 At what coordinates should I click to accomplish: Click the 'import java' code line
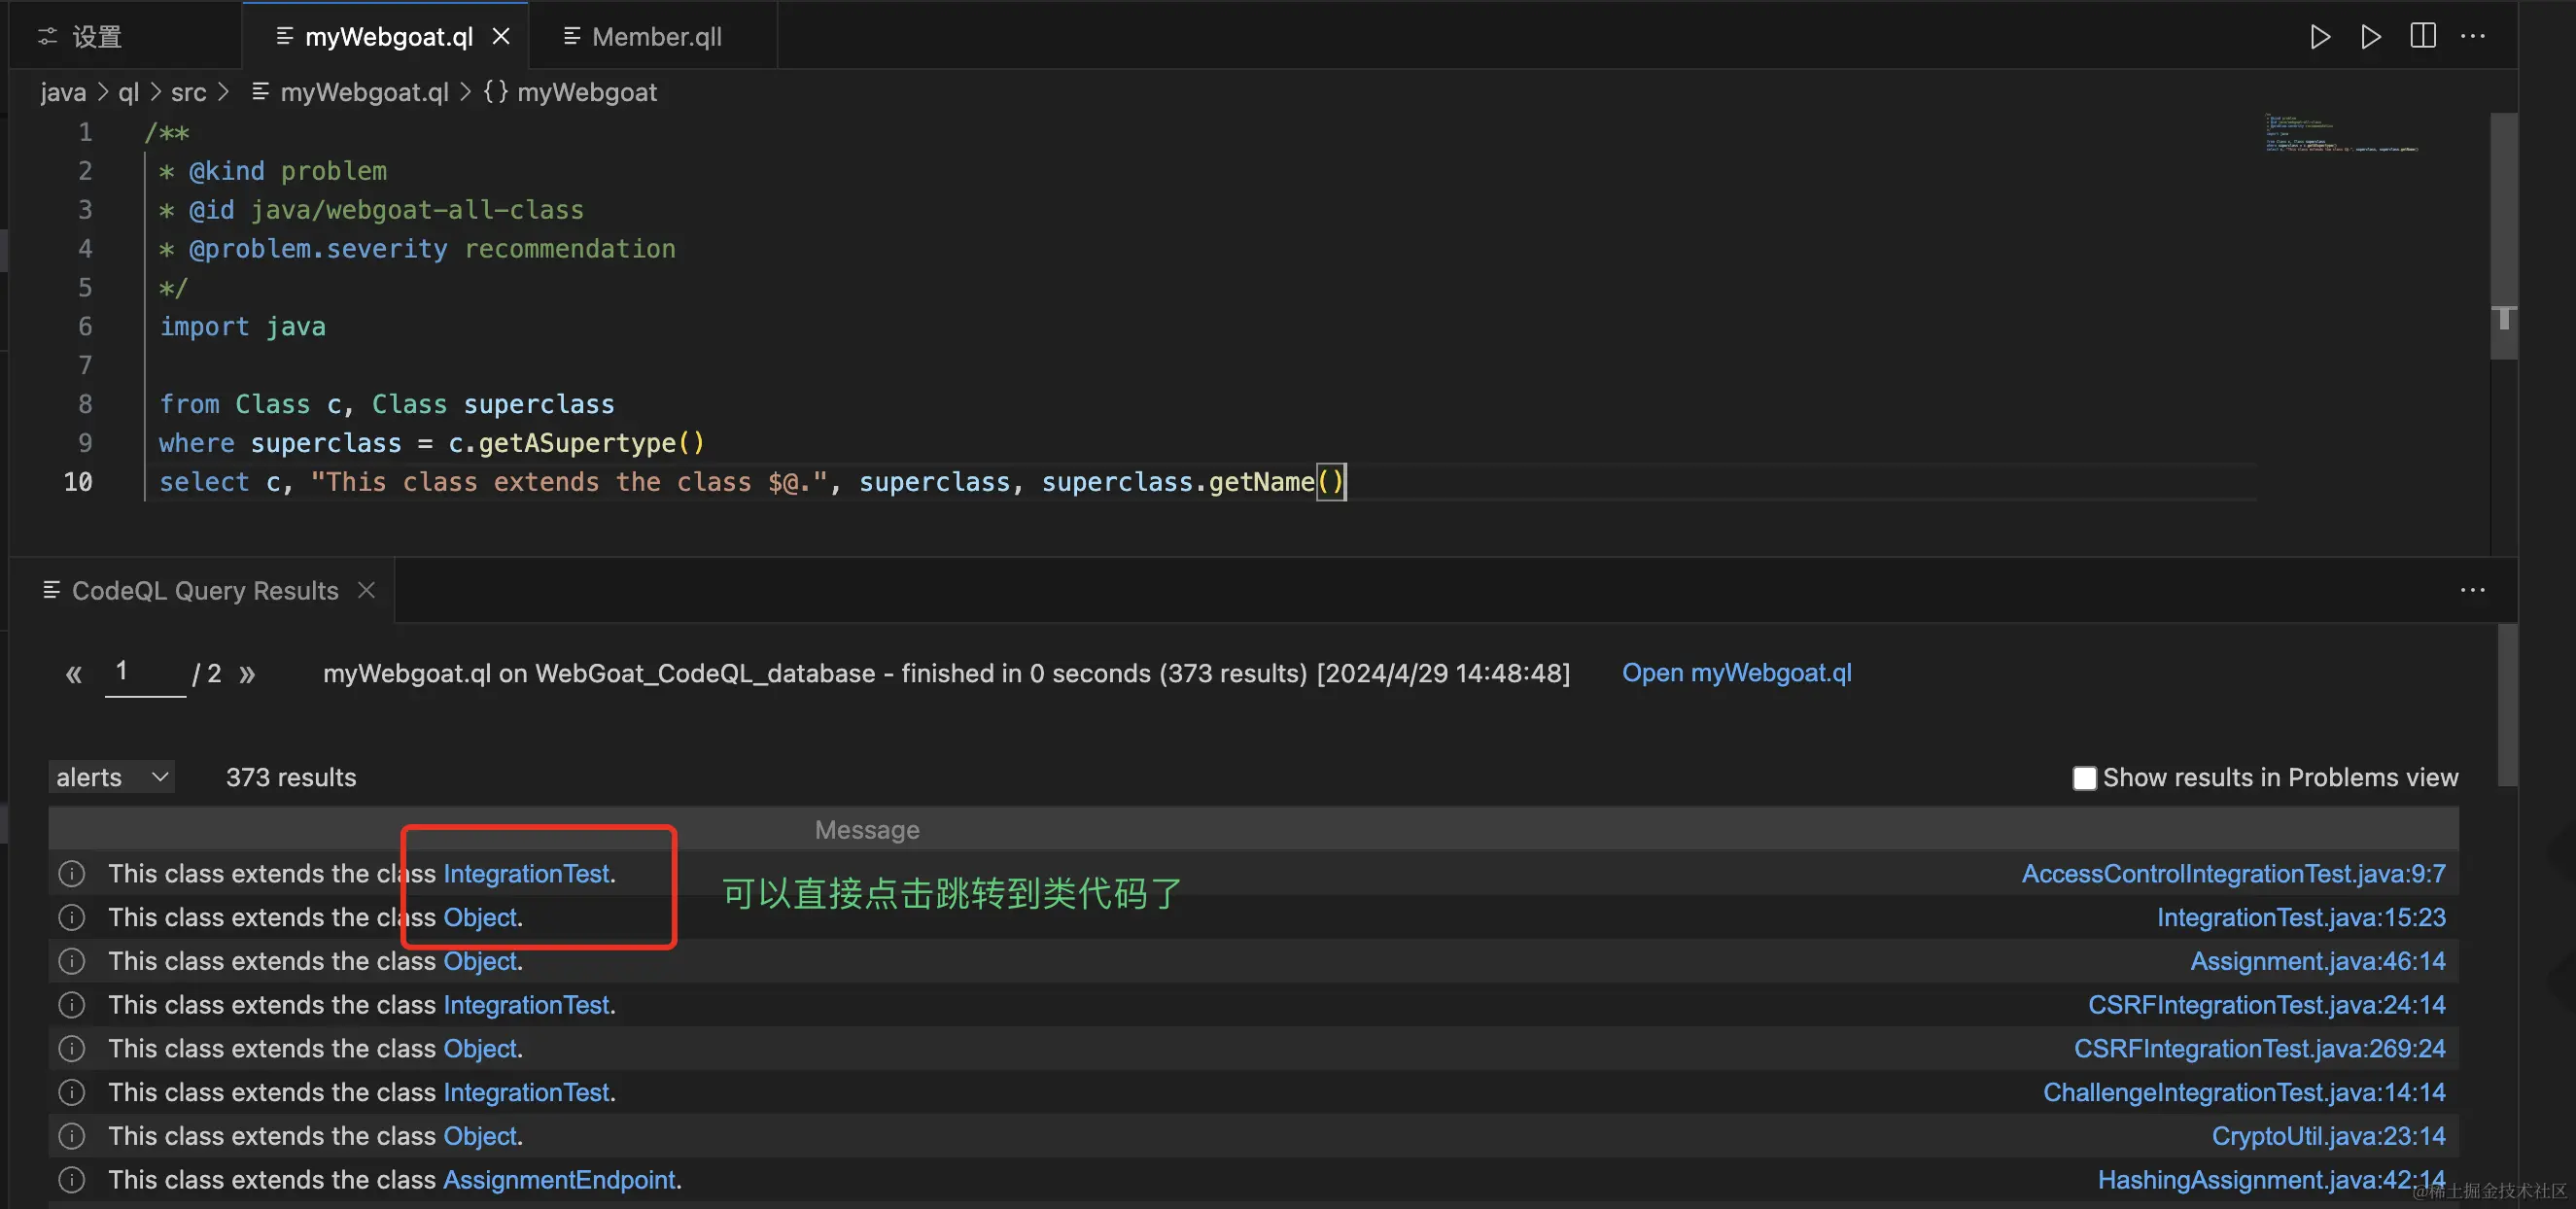point(242,327)
